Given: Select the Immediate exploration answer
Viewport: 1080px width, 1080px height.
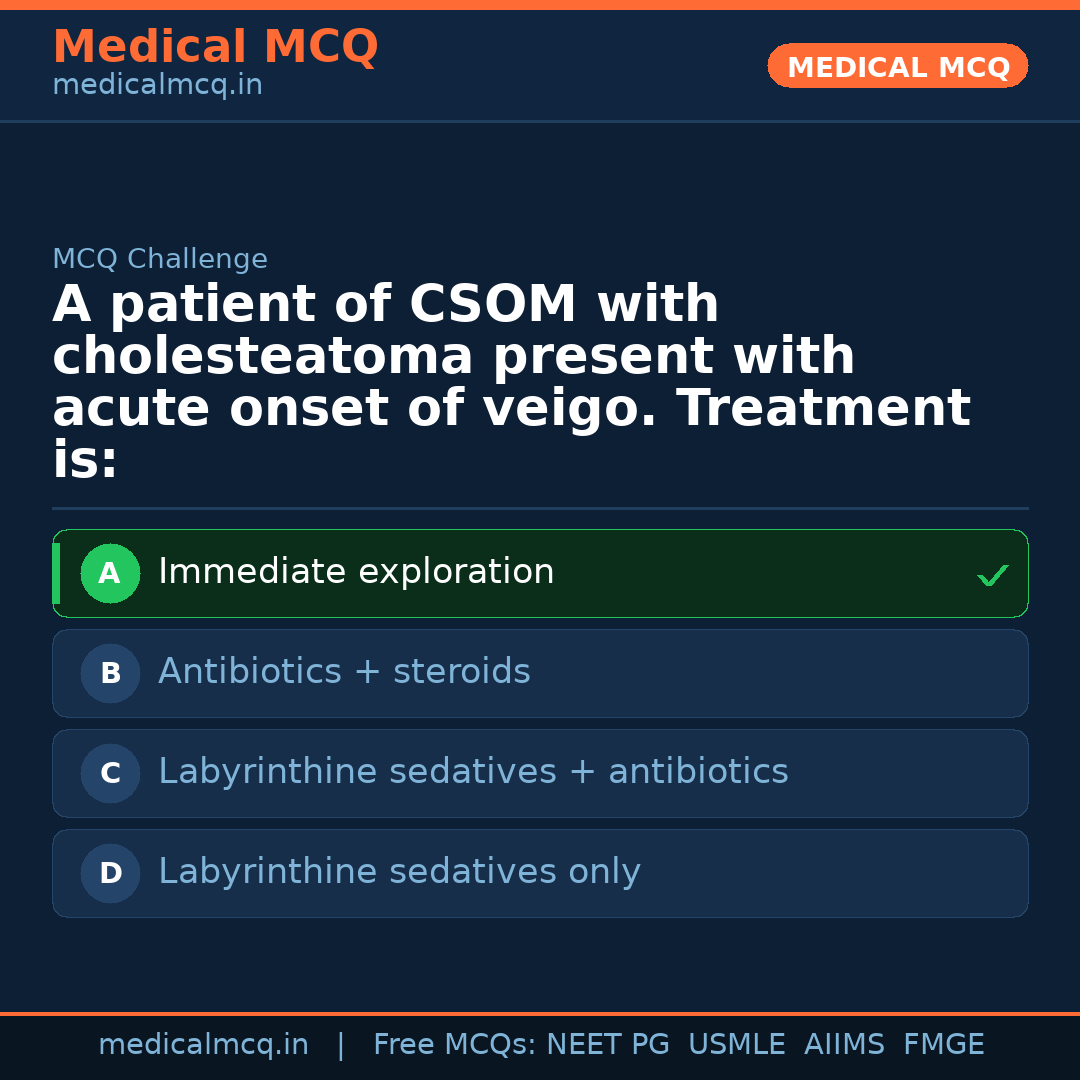Looking at the screenshot, I should 356,572.
